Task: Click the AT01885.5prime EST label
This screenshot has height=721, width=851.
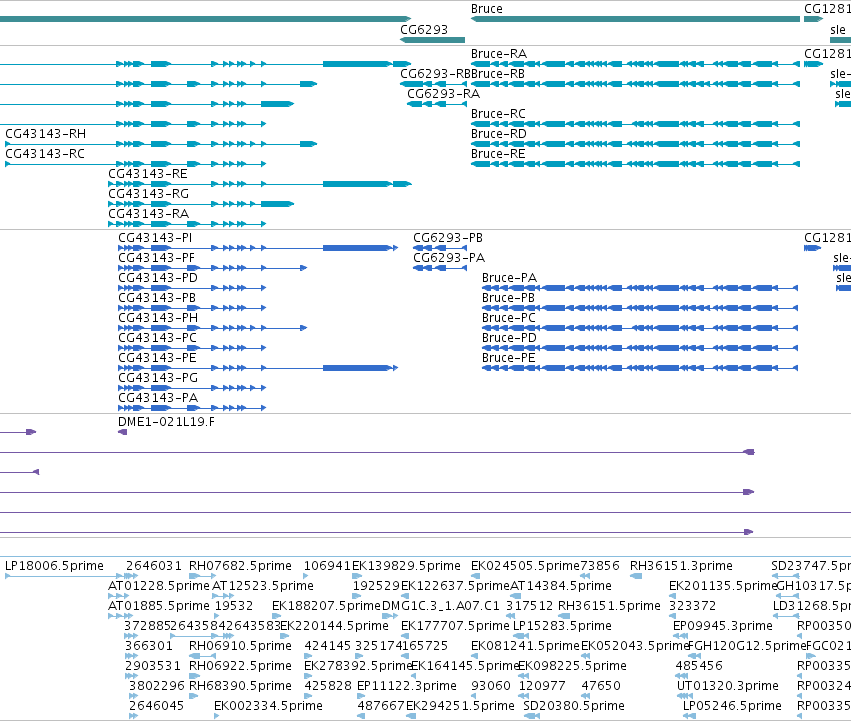Action: pos(158,606)
